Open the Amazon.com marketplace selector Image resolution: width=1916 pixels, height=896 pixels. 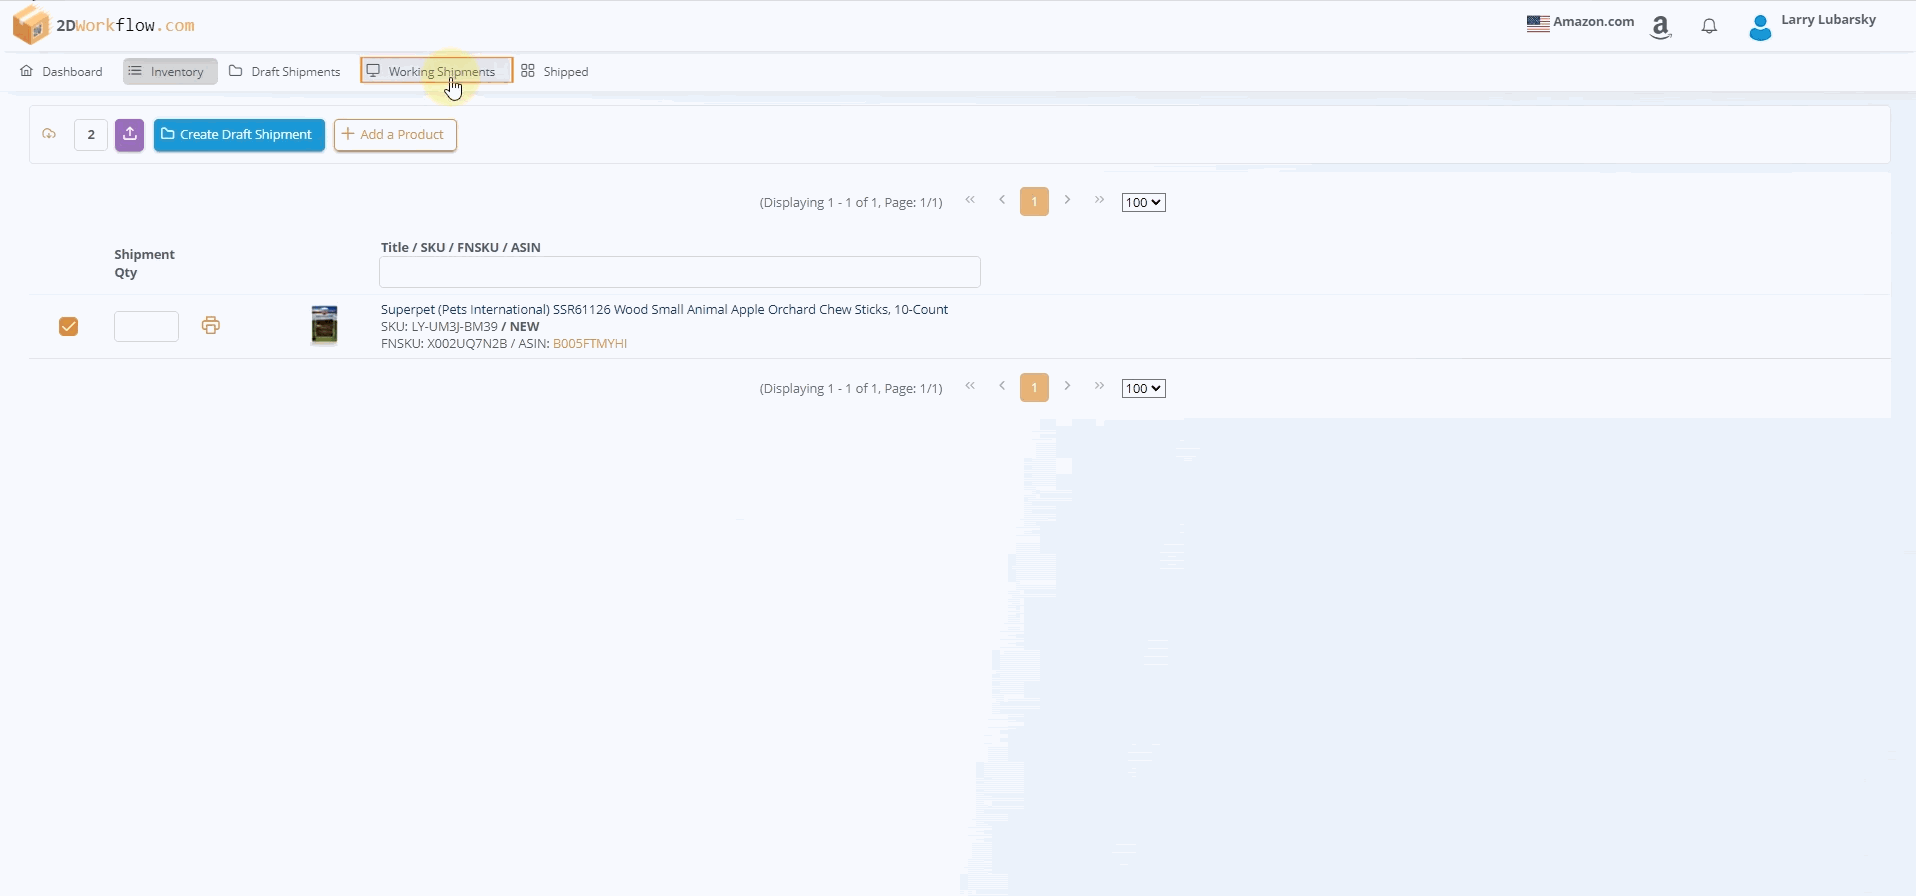tap(1580, 22)
